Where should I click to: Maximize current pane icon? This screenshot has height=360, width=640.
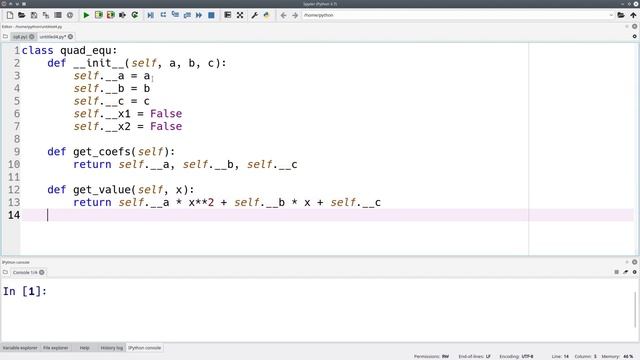pyautogui.click(x=228, y=15)
